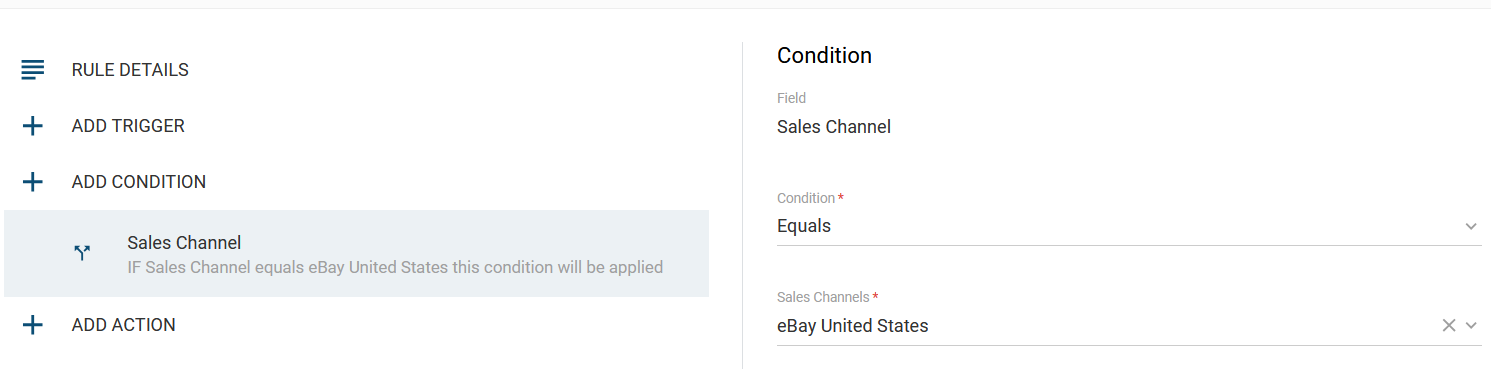Select the ADD ACTION option
Viewport: 1491px width, 369px height.
point(124,325)
